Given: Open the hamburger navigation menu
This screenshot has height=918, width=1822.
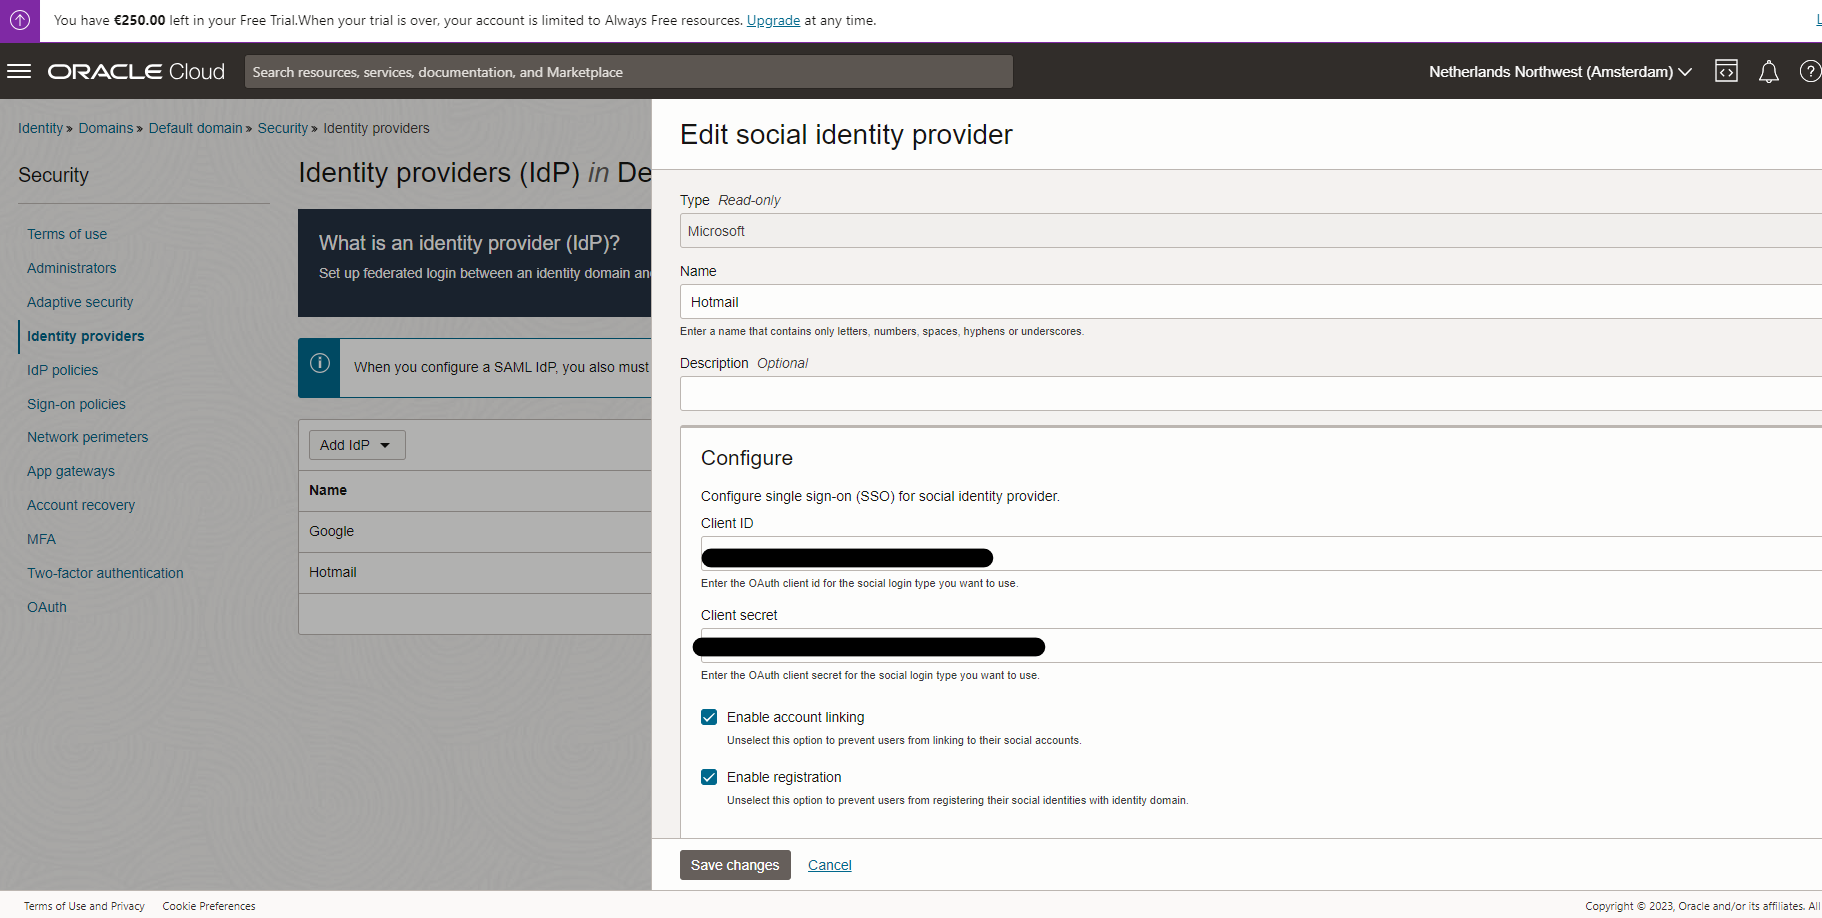Looking at the screenshot, I should coord(19,71).
